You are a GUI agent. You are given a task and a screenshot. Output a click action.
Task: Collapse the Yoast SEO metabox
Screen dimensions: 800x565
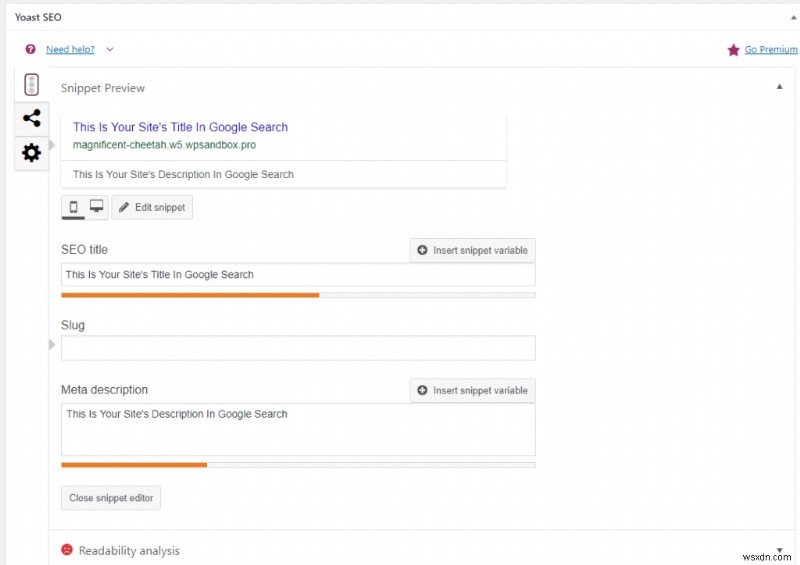(780, 17)
